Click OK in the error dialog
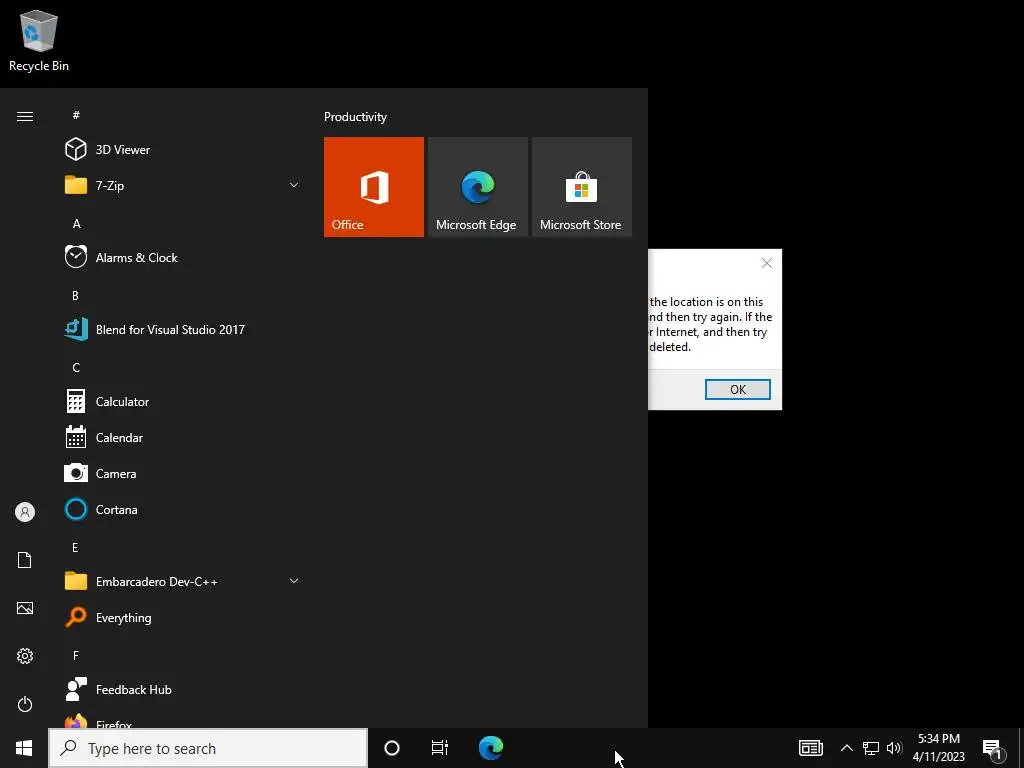The image size is (1024, 768). (x=737, y=389)
